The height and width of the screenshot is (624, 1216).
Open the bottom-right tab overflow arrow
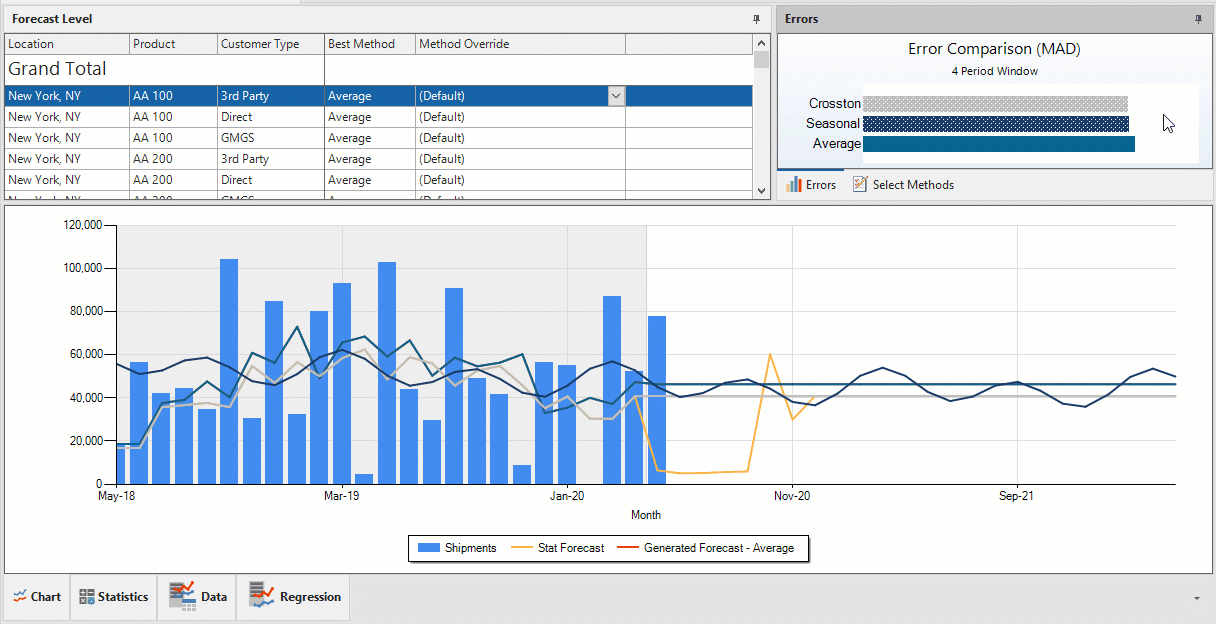pyautogui.click(x=1198, y=598)
